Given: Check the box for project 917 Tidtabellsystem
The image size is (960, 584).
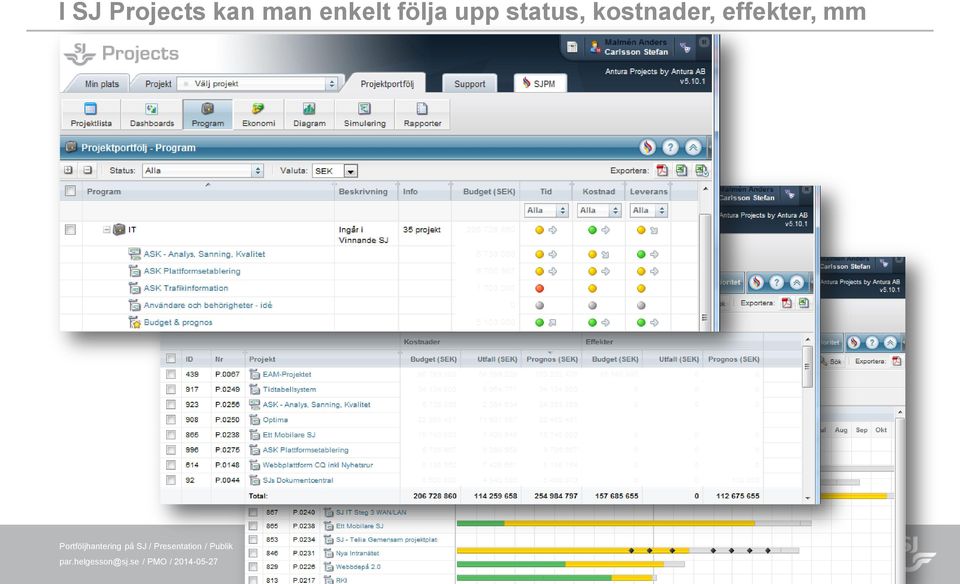Looking at the screenshot, I should (171, 389).
